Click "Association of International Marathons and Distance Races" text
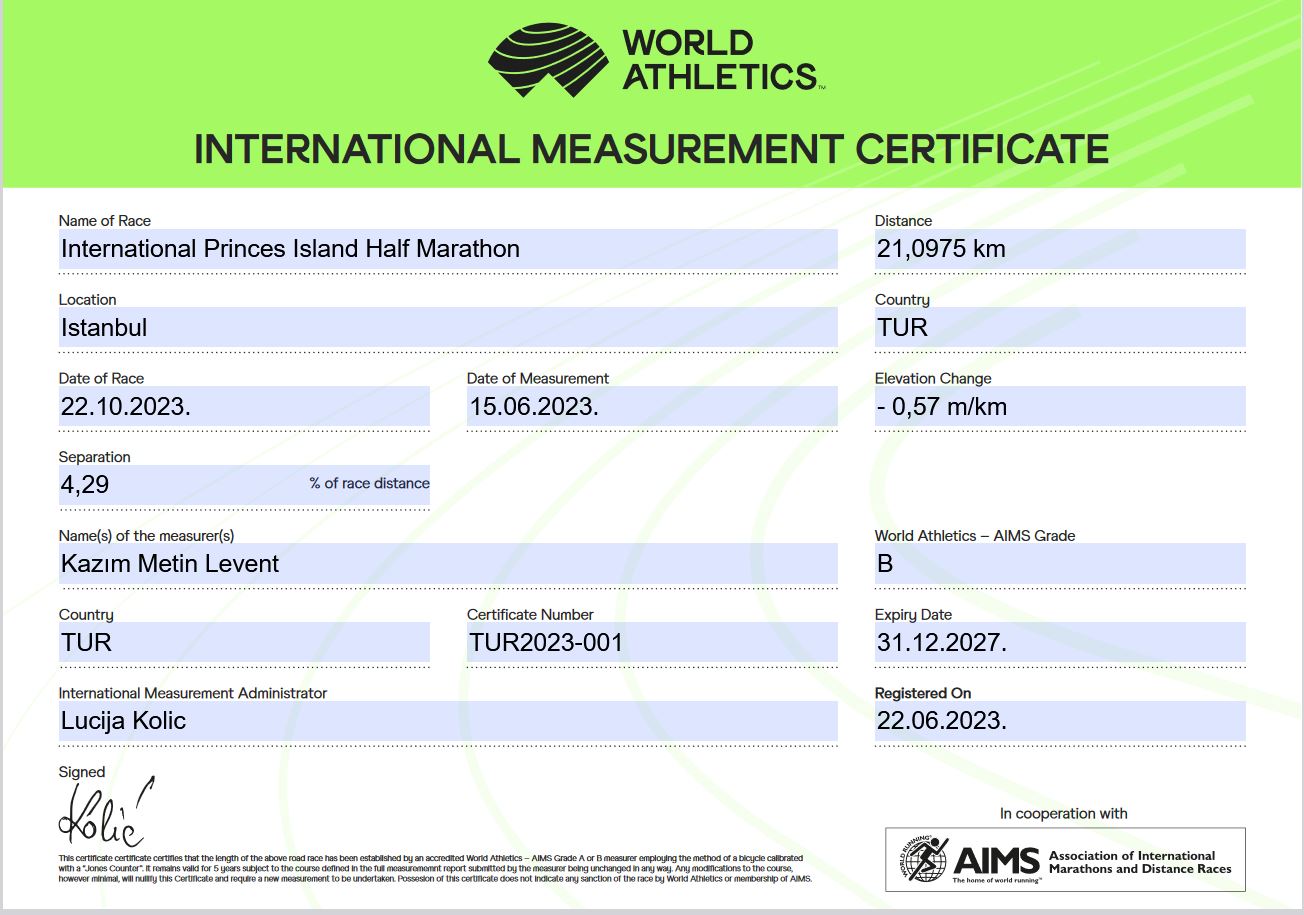 point(1140,862)
